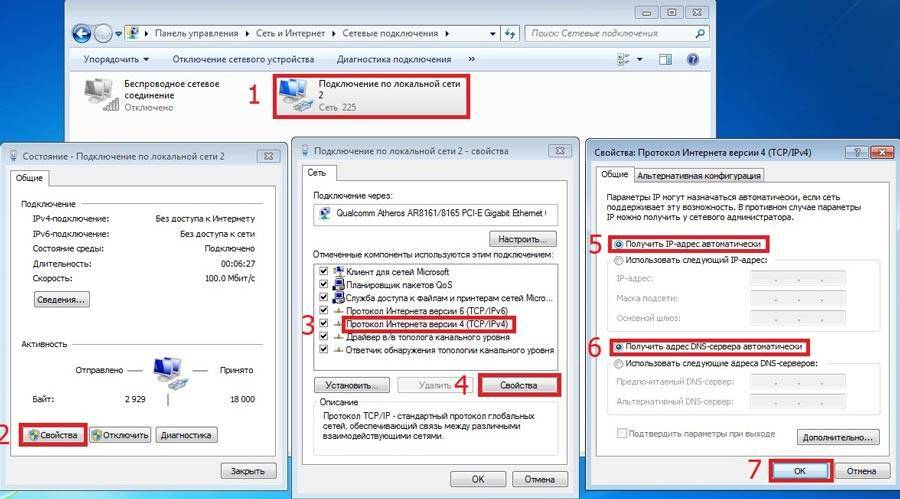This screenshot has height=499, width=900.
Task: Click Отмена in the TCP/IPv4 properties dialog
Action: point(861,471)
